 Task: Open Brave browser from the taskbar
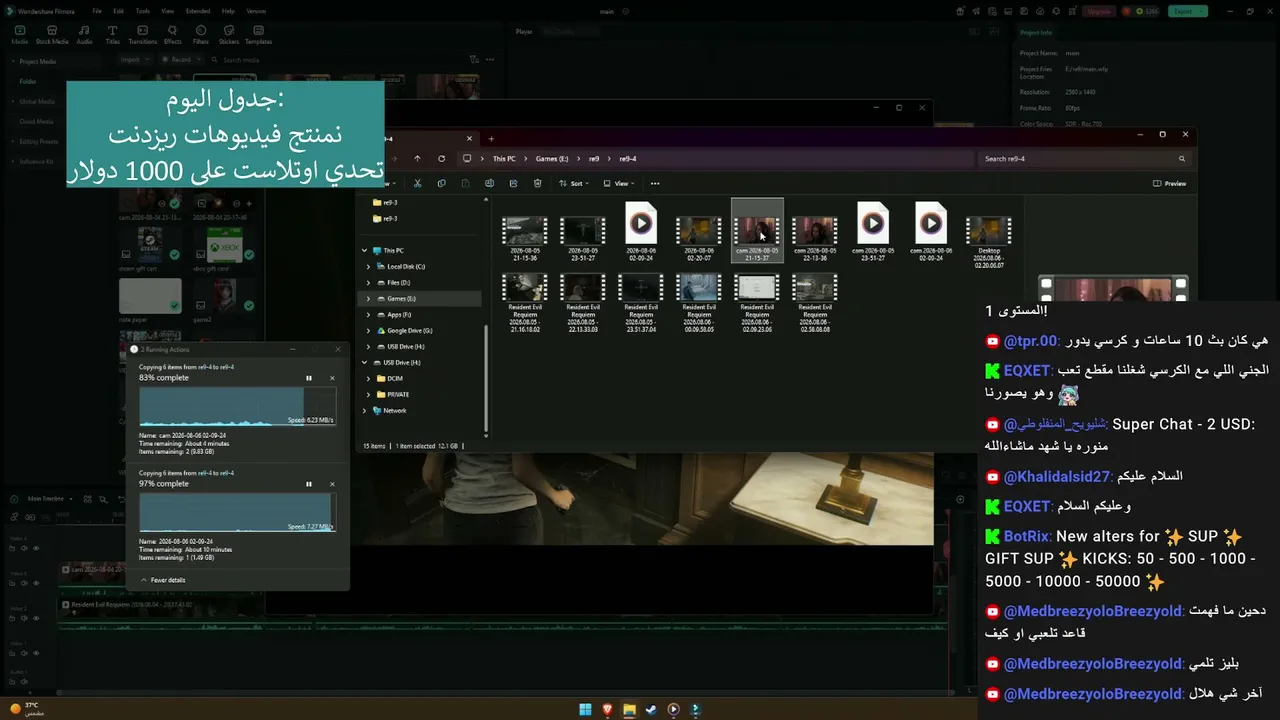coord(607,710)
